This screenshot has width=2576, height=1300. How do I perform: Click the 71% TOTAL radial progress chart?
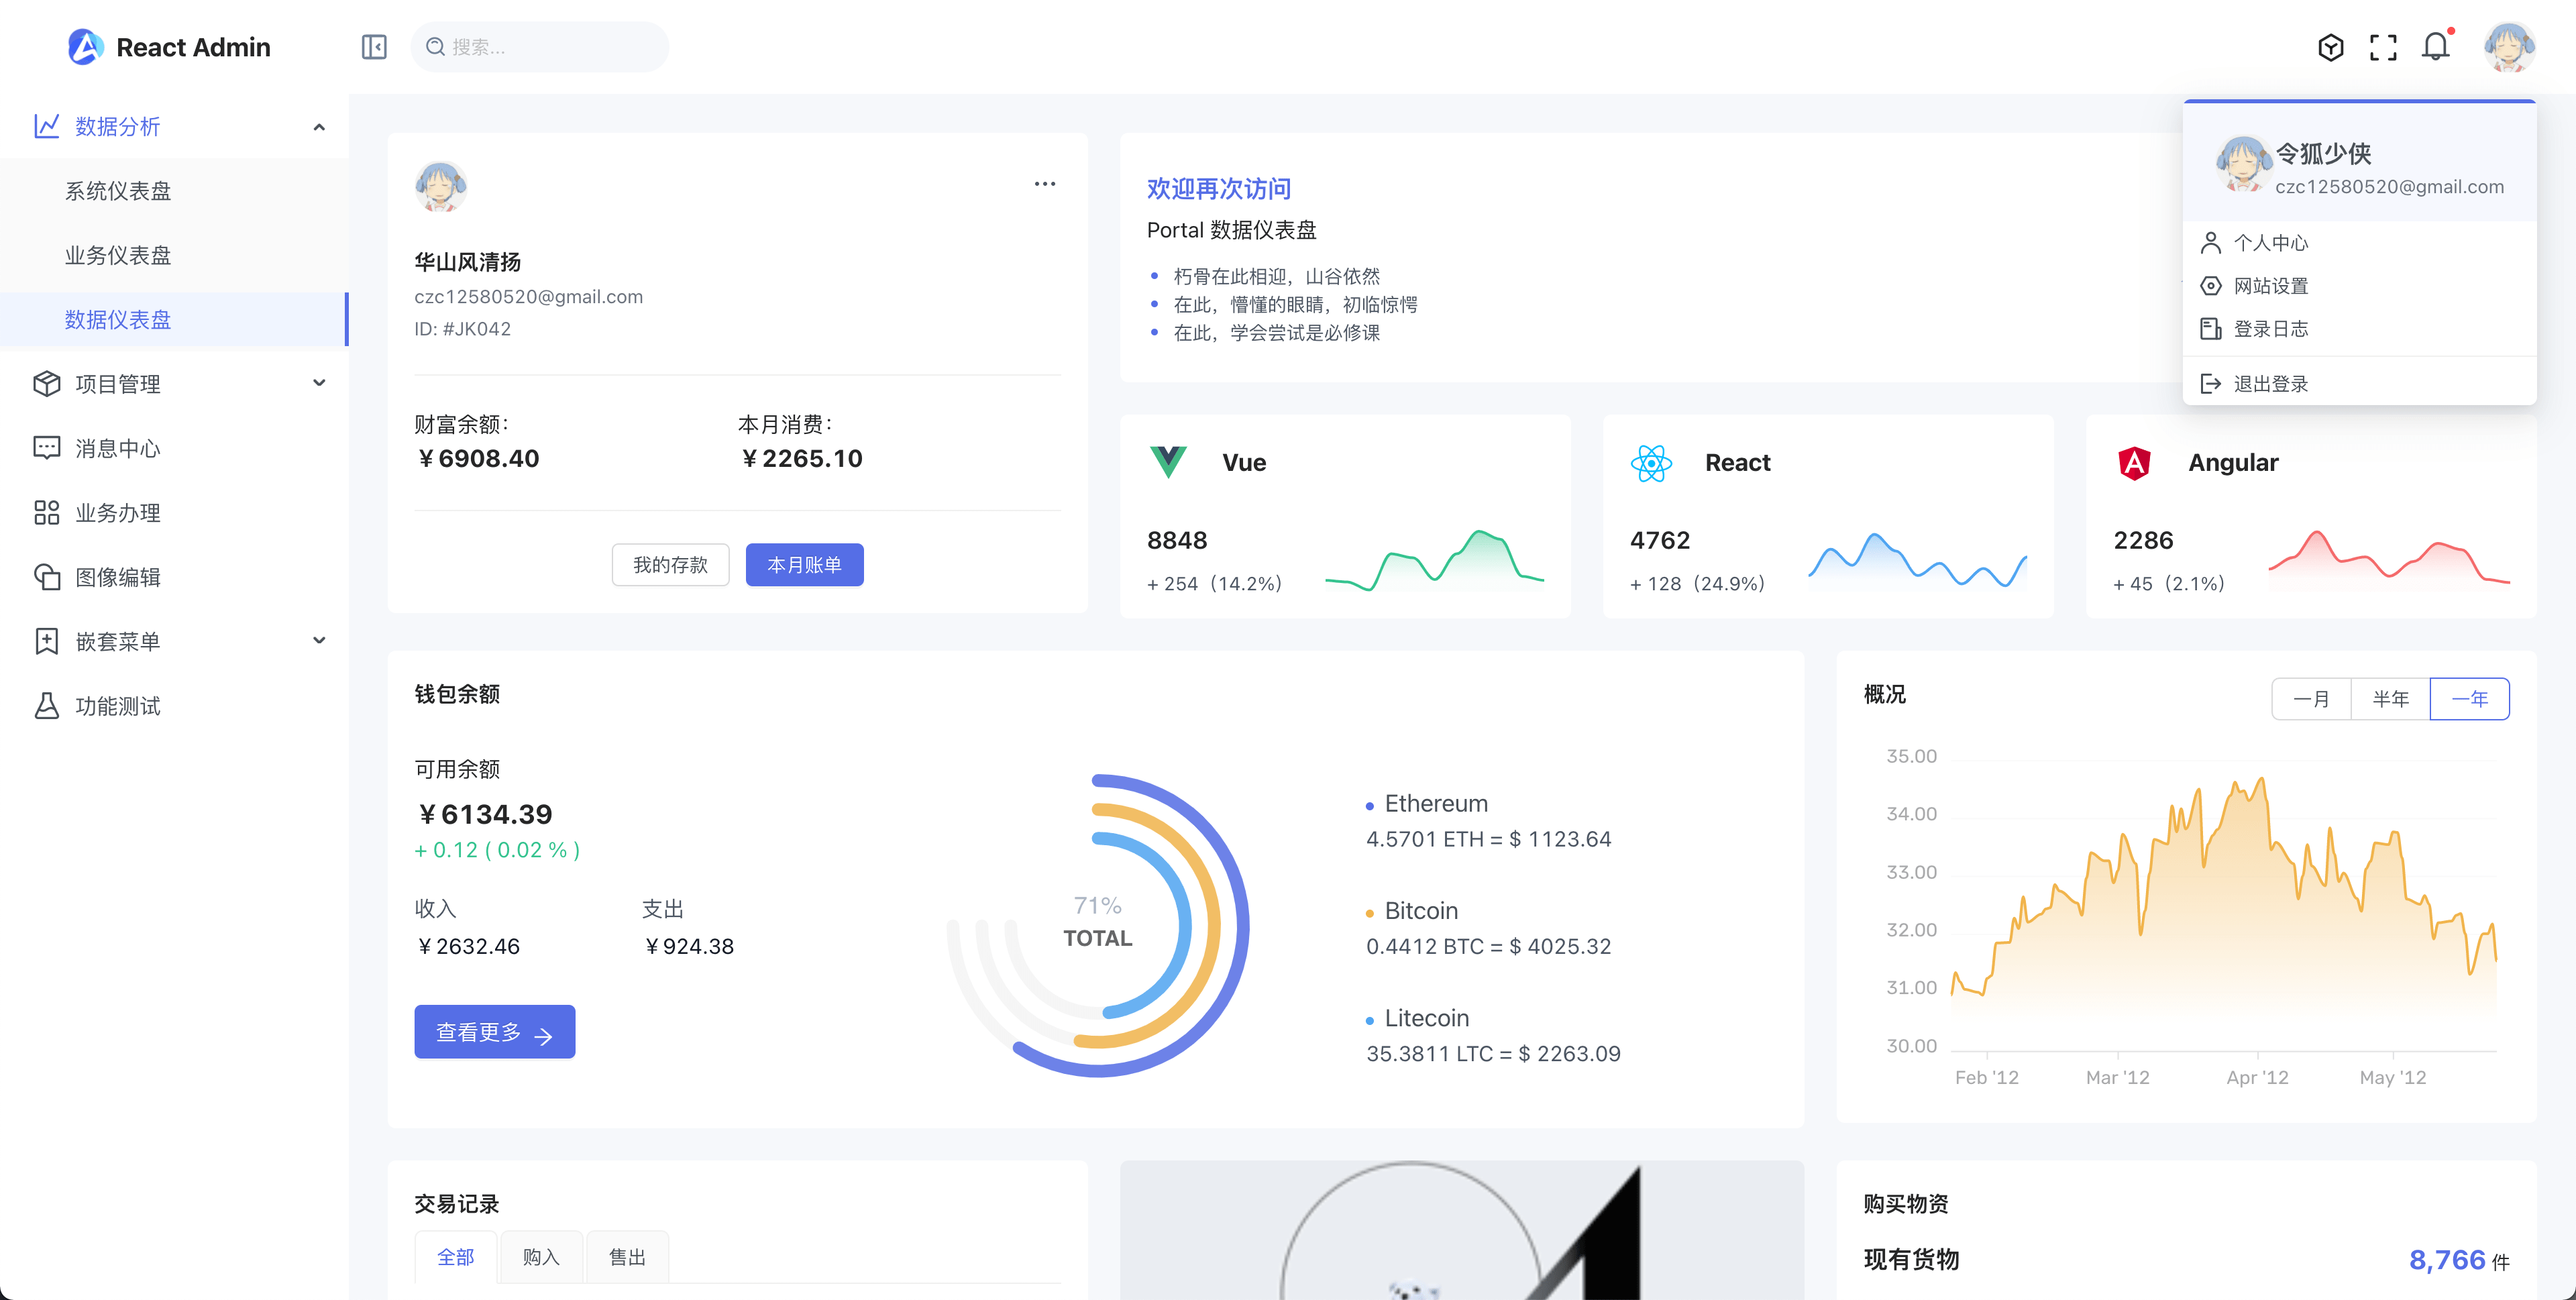coord(1097,923)
